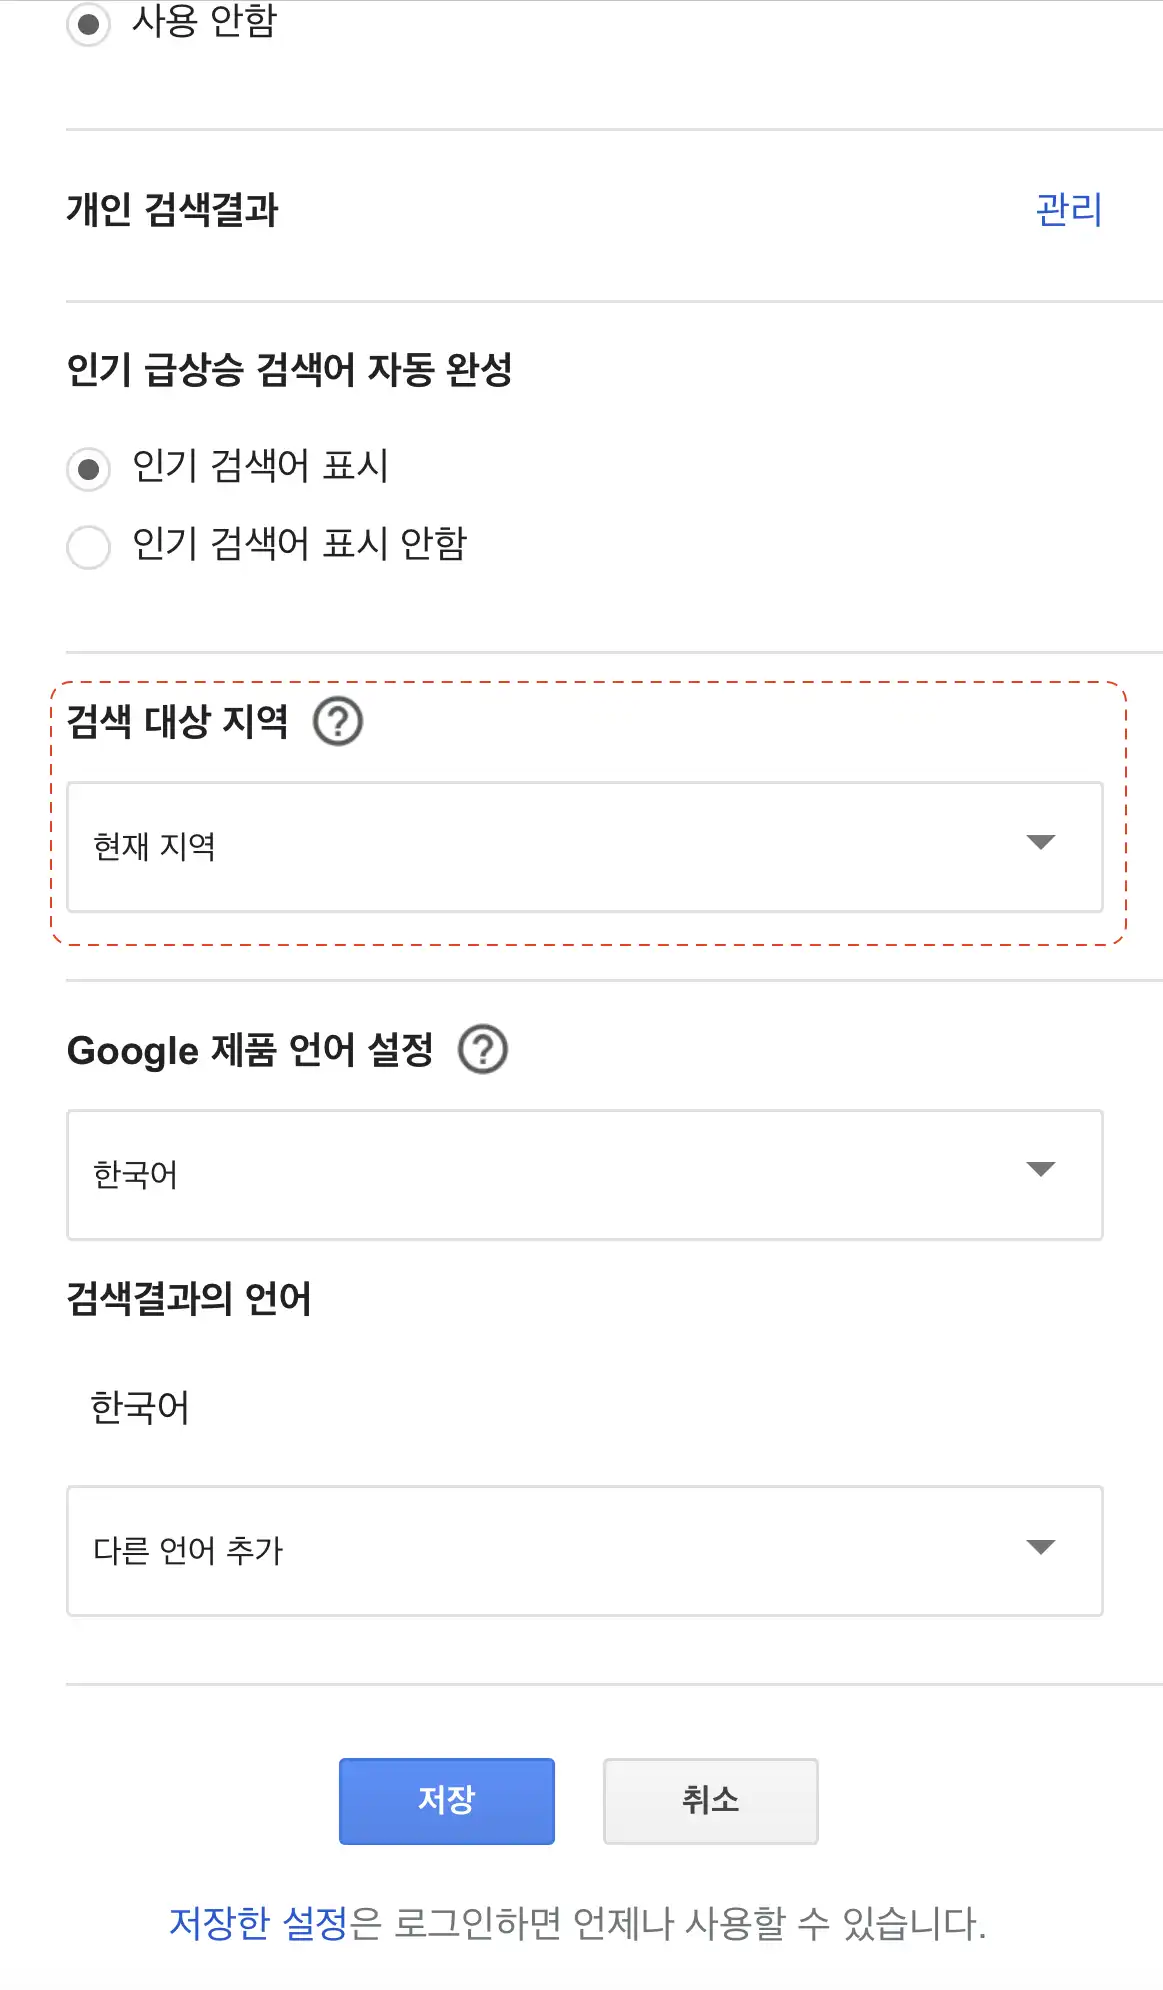
Task: Click the 취소 cancel button
Action: click(710, 1802)
